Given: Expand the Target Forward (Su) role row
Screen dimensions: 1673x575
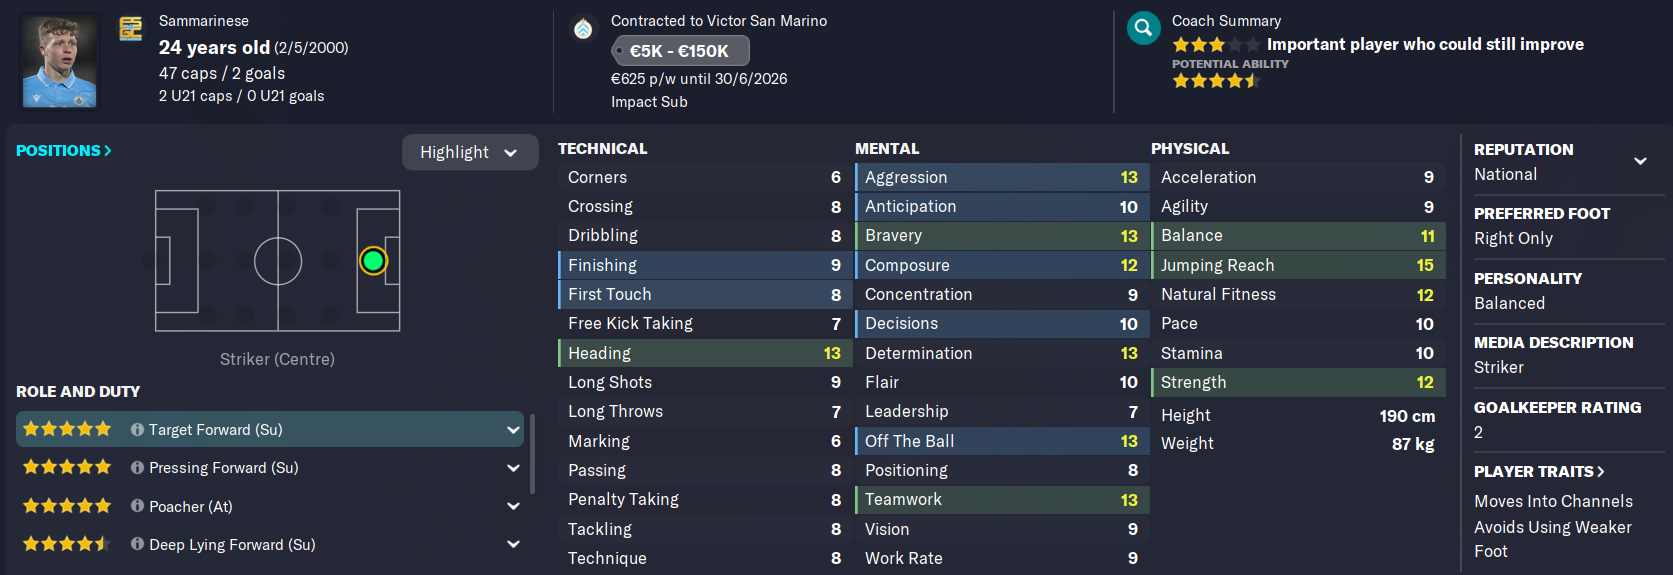Looking at the screenshot, I should point(513,430).
